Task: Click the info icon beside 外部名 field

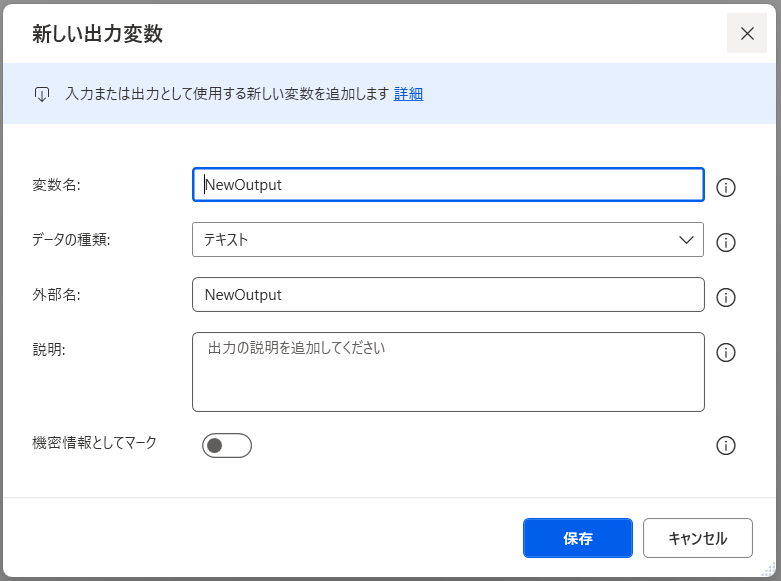Action: (x=727, y=297)
